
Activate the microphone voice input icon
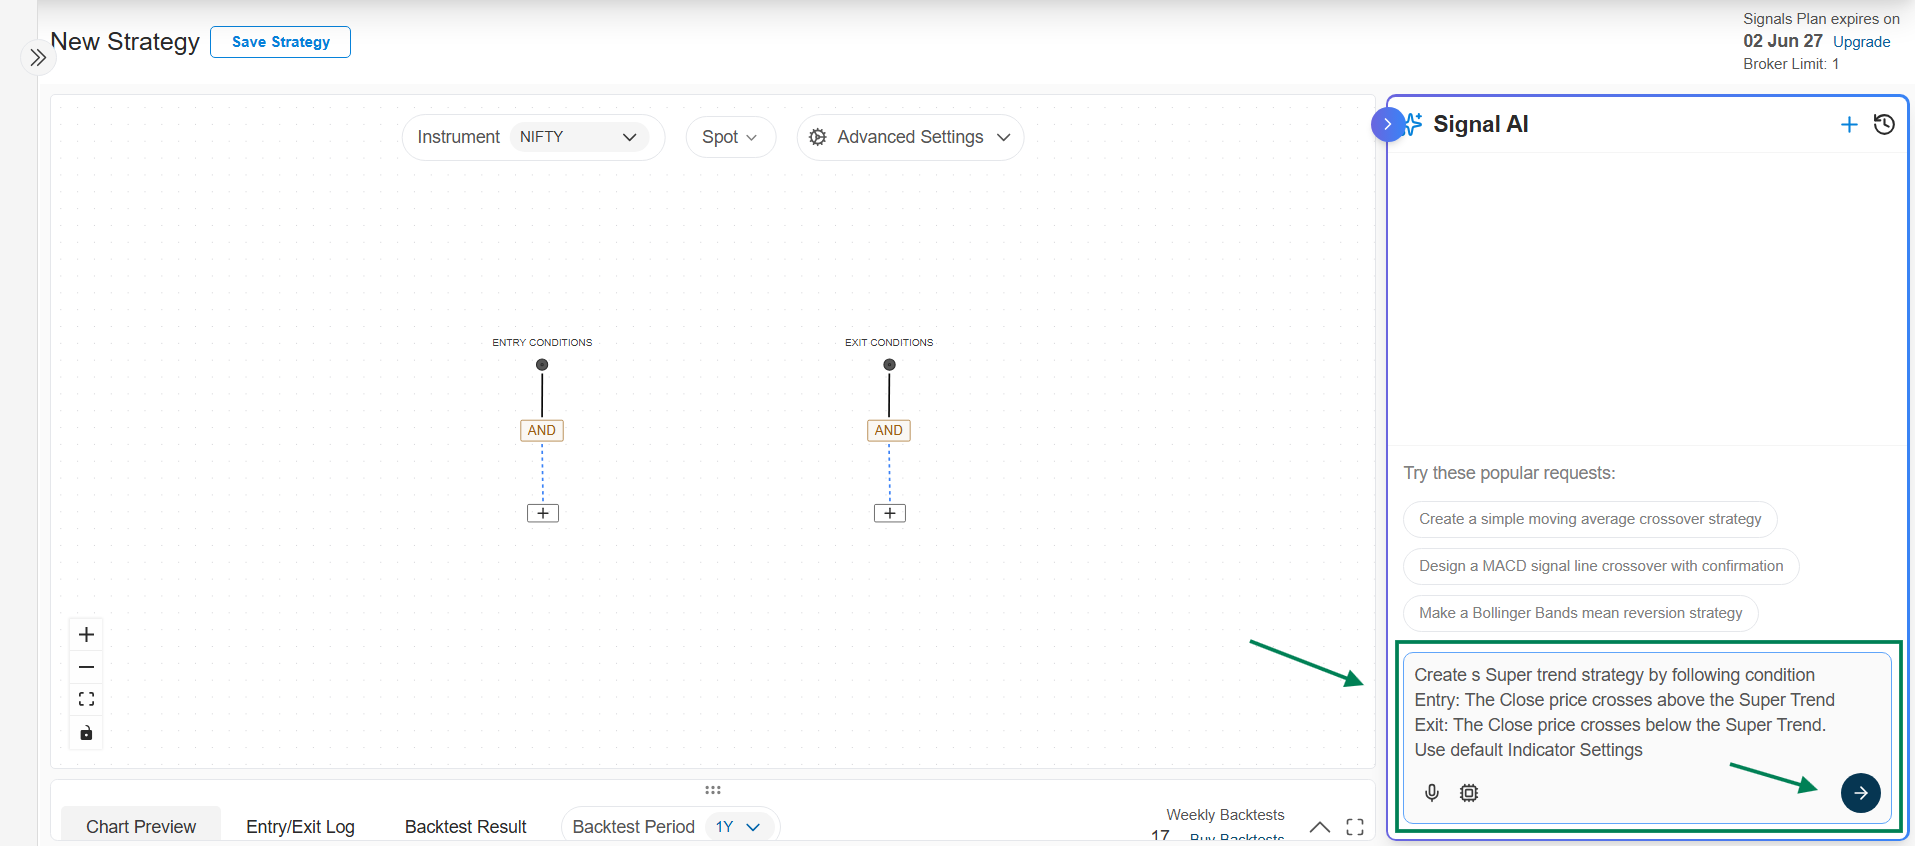pyautogui.click(x=1432, y=793)
